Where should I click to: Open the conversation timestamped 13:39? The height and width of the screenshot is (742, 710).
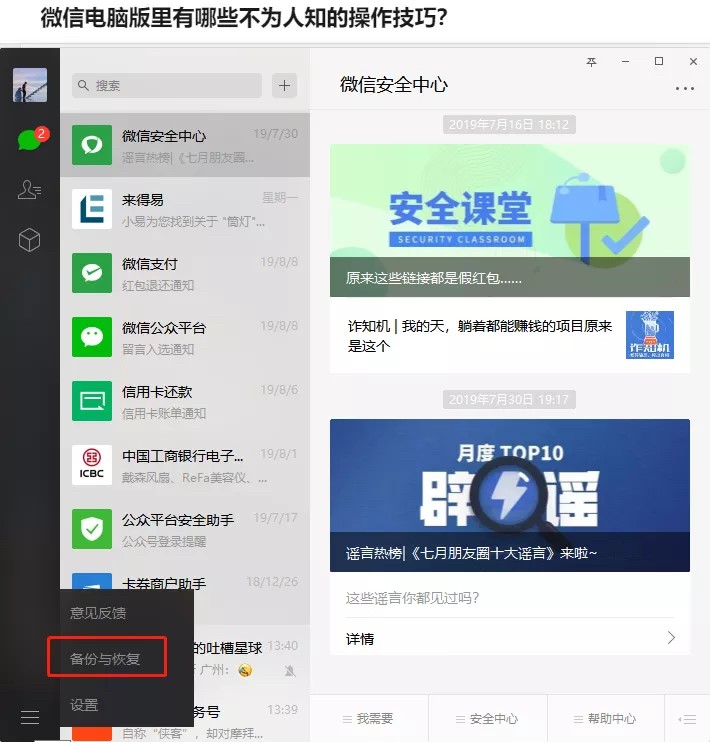point(251,717)
